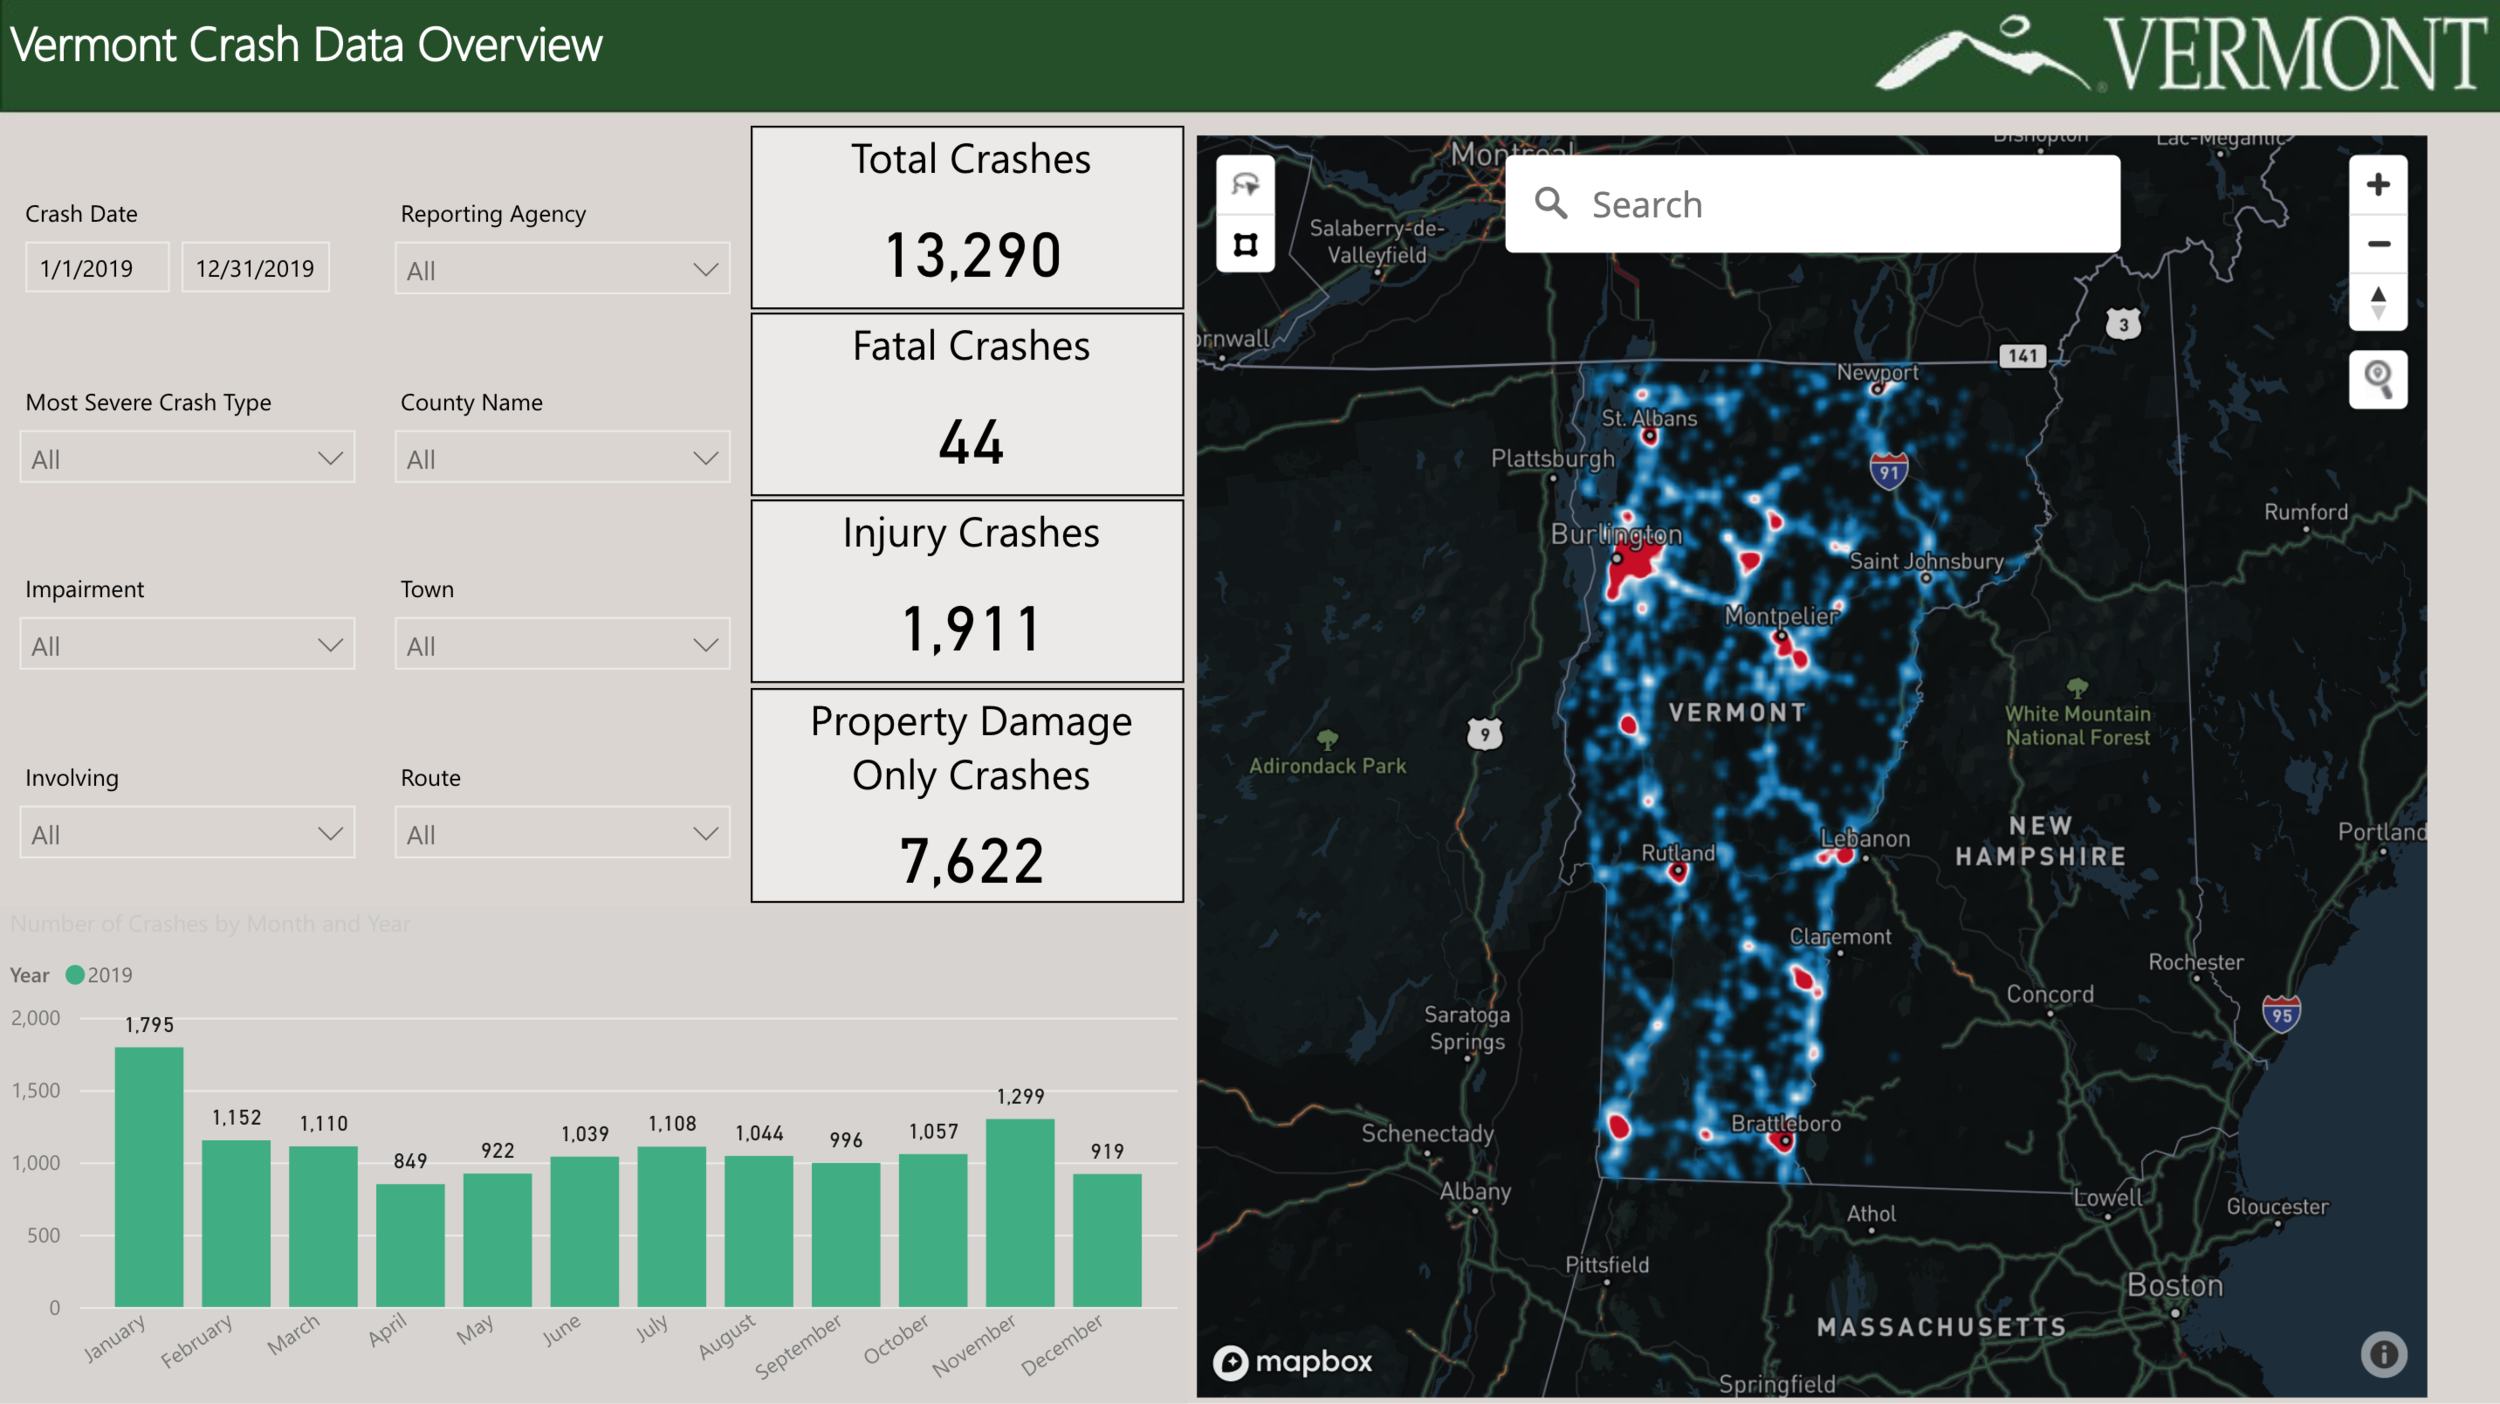Screen dimensions: 2500x1404
Task: Click the end date 12/31/2019 field
Action: [255, 268]
